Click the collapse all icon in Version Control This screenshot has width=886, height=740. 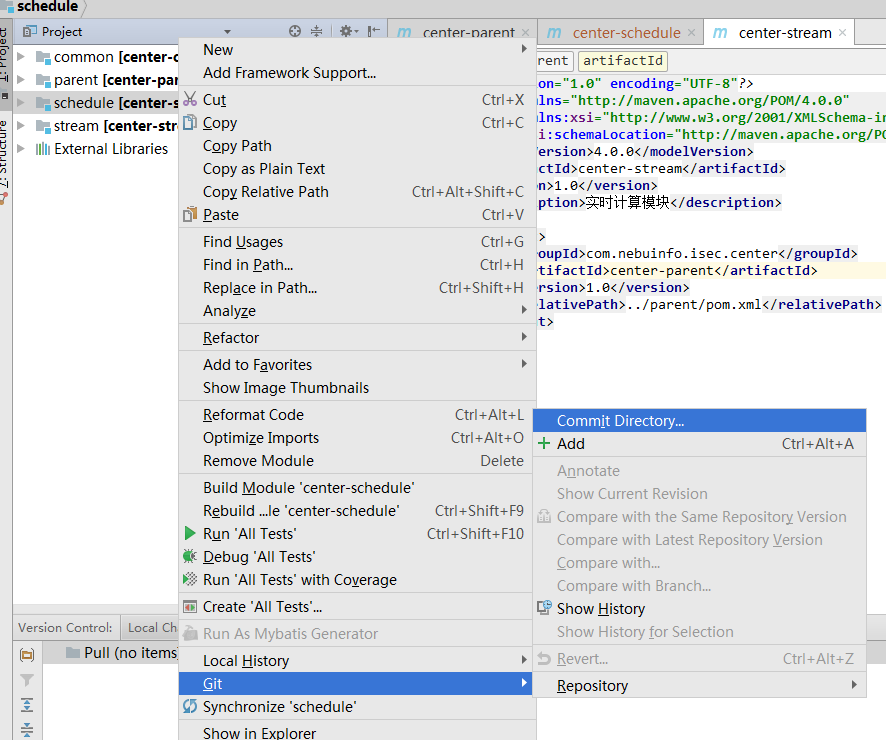pos(27,729)
